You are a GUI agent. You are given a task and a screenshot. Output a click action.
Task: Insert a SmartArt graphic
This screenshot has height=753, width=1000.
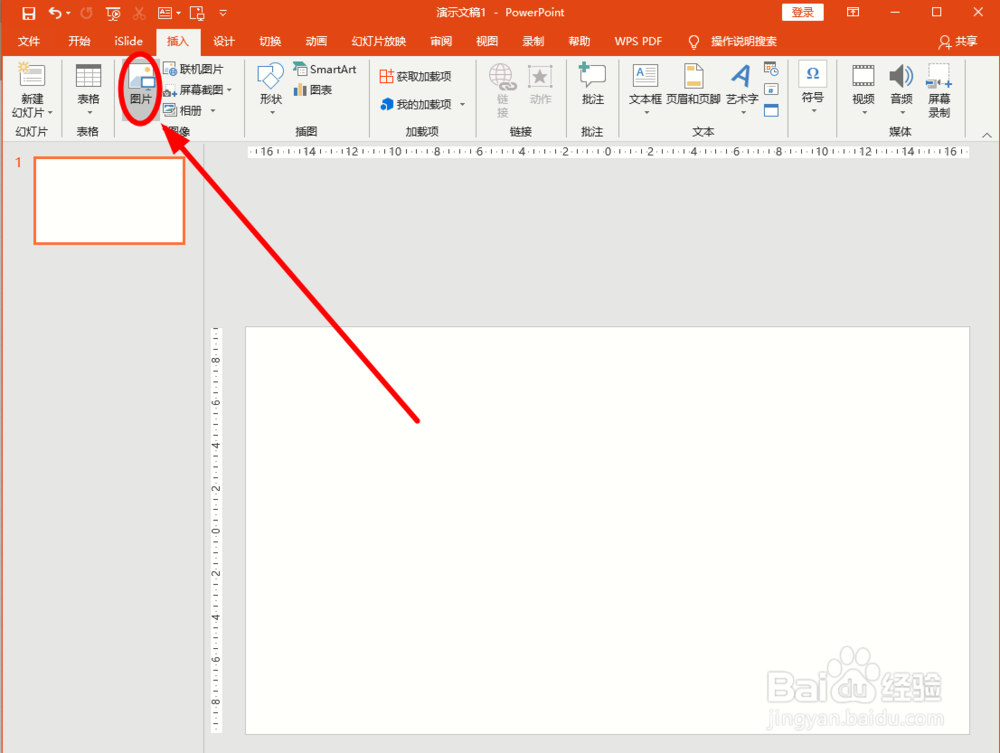(325, 69)
